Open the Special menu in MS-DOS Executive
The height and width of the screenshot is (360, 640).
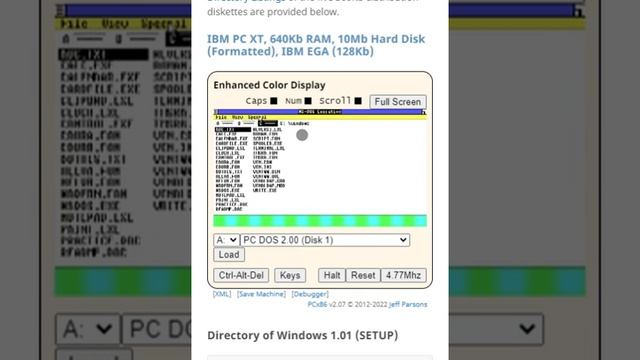pyautogui.click(x=257, y=118)
